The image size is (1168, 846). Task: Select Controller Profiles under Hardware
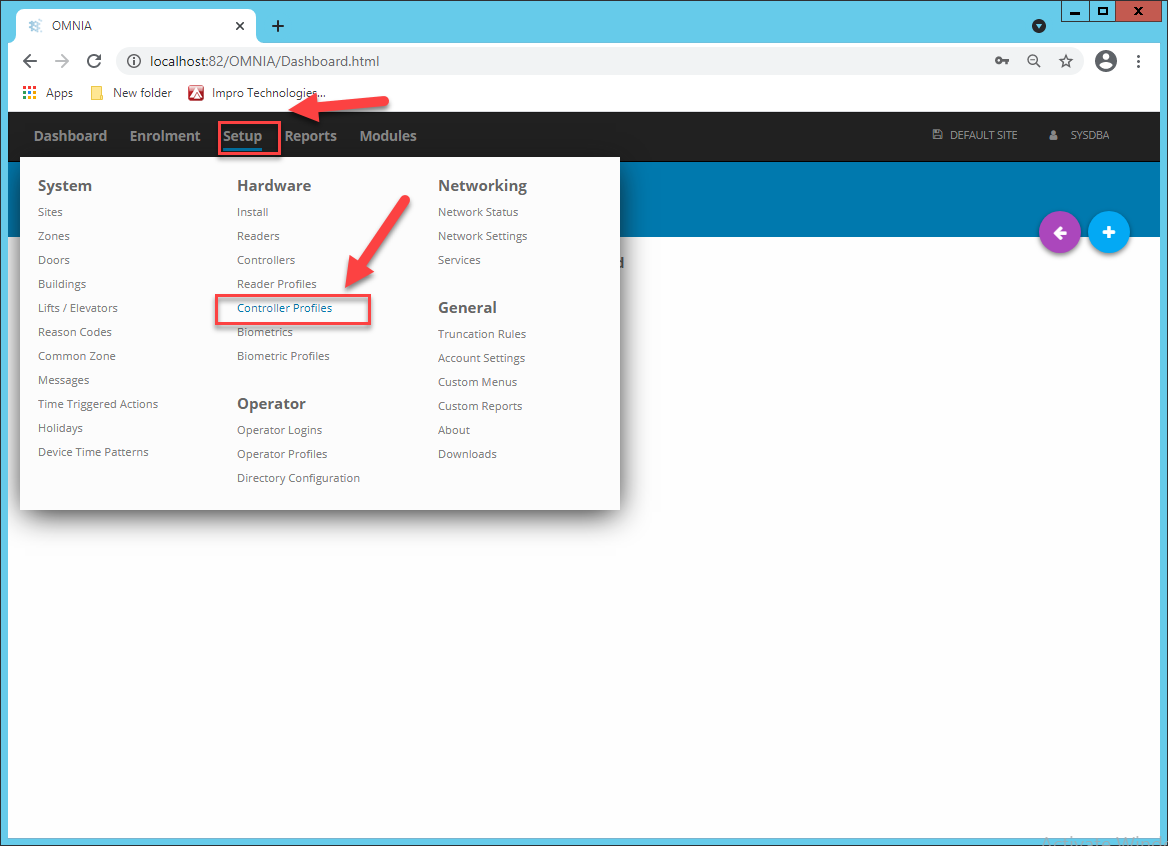(x=285, y=308)
